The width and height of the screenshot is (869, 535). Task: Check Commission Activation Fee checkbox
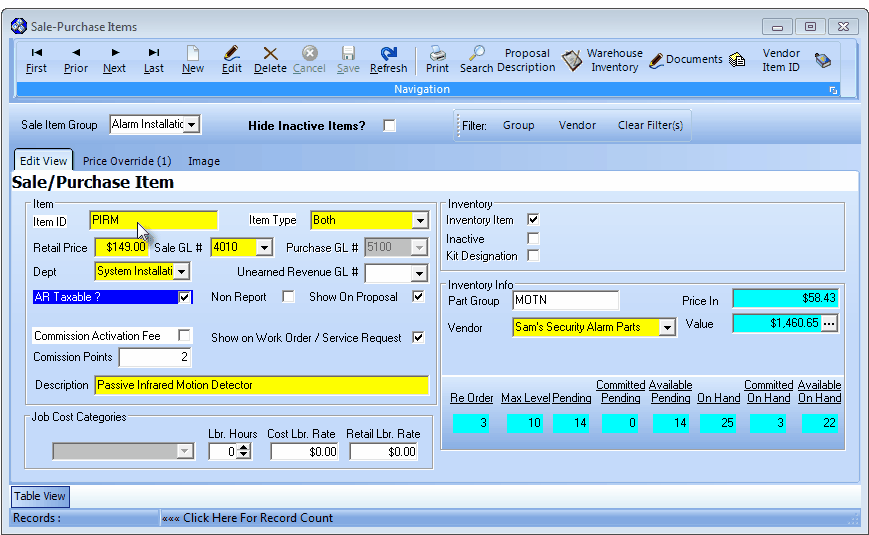click(184, 335)
